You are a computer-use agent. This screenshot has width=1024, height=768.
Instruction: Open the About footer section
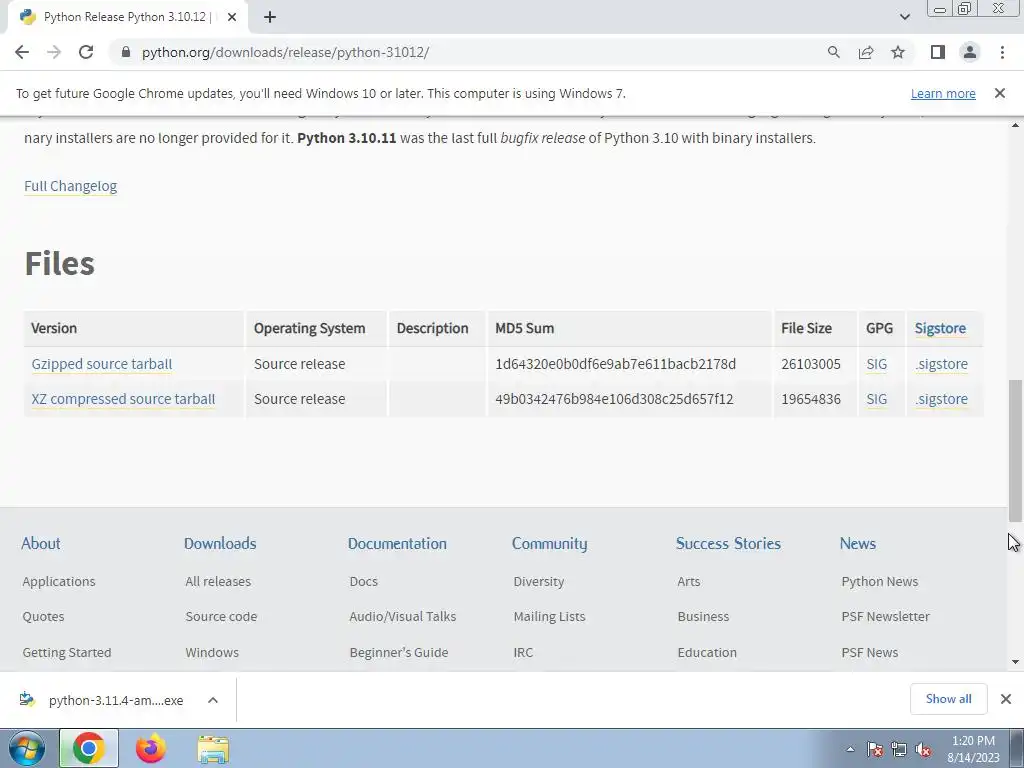pyautogui.click(x=40, y=543)
